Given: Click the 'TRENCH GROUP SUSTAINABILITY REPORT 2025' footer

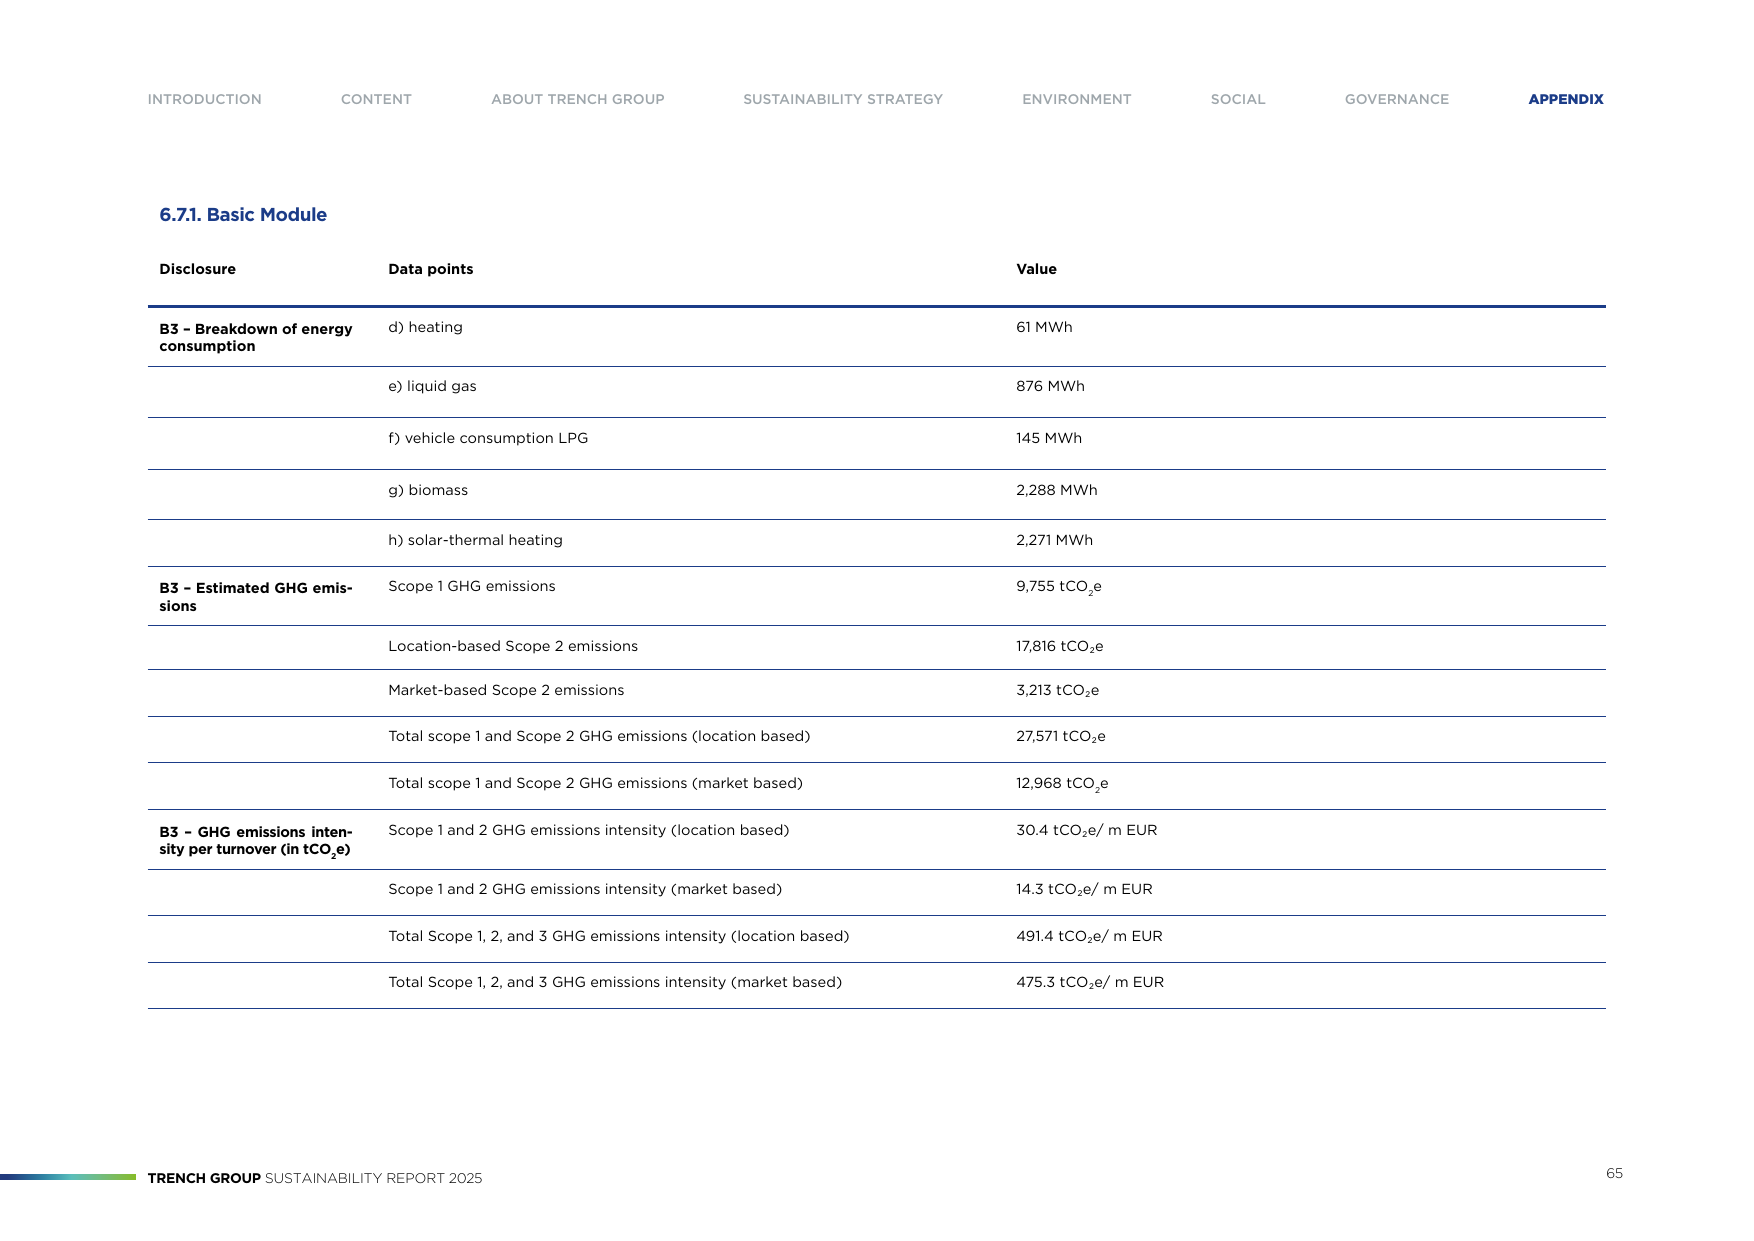Looking at the screenshot, I should coord(315,1178).
